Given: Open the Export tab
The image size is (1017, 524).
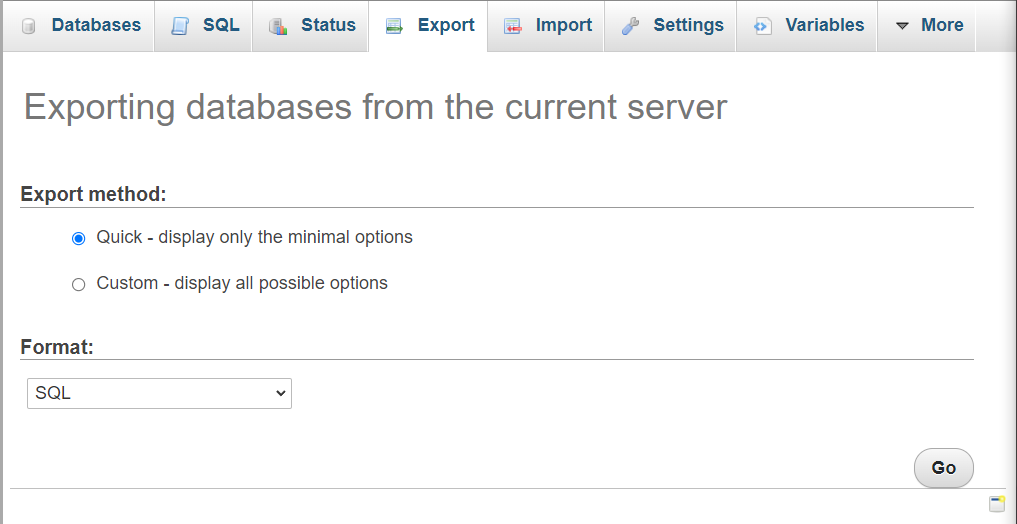Looking at the screenshot, I should tap(428, 26).
